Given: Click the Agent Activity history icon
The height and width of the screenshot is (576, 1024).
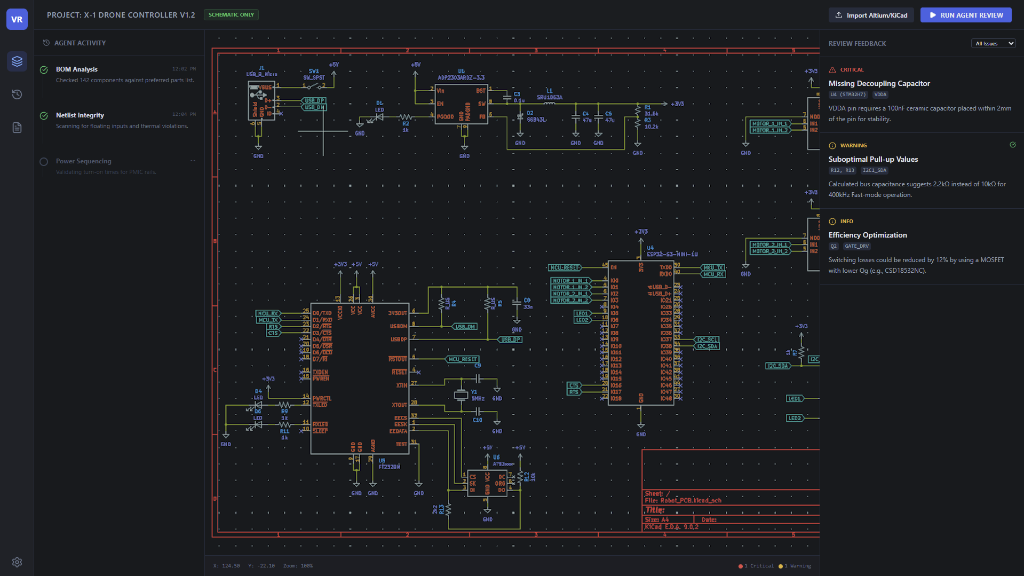Looking at the screenshot, I should [x=46, y=43].
